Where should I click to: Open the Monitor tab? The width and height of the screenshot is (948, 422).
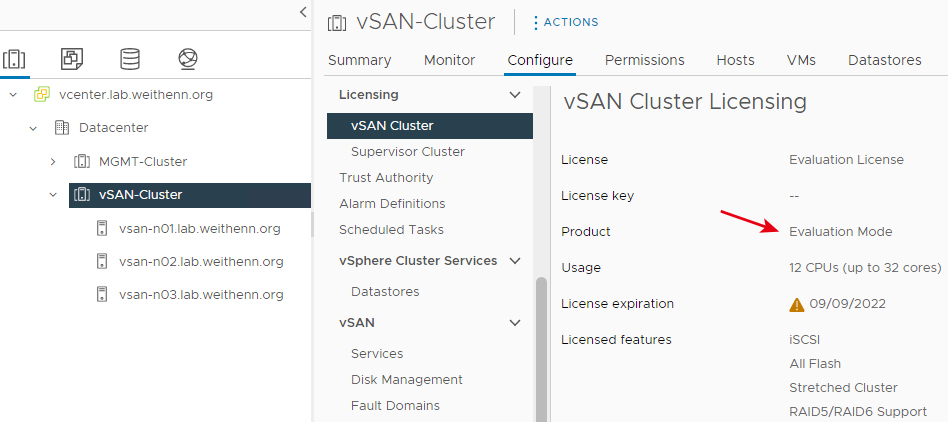(x=449, y=60)
